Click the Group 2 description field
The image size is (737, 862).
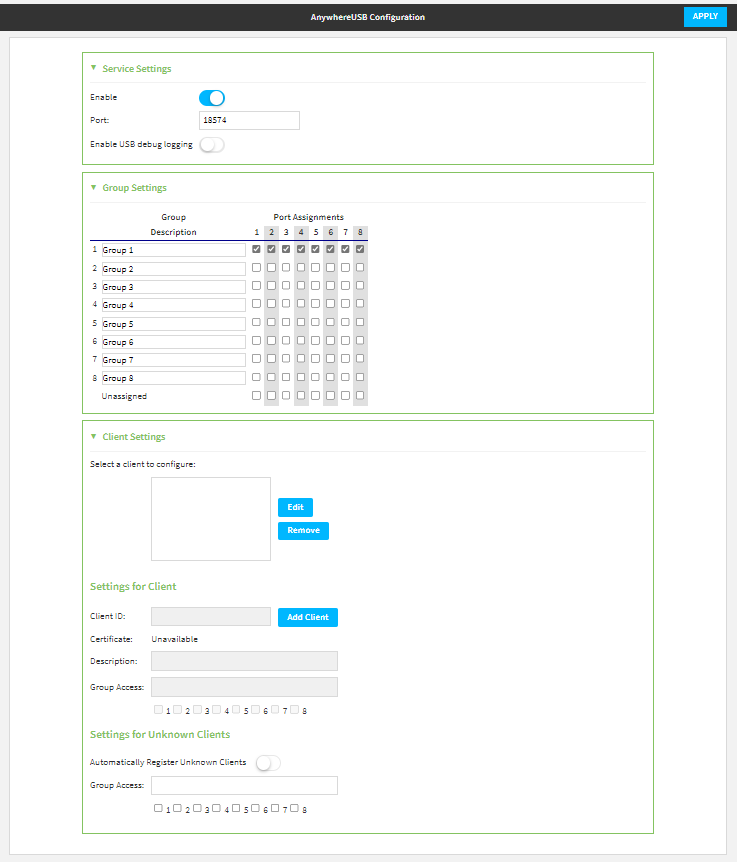click(x=173, y=269)
